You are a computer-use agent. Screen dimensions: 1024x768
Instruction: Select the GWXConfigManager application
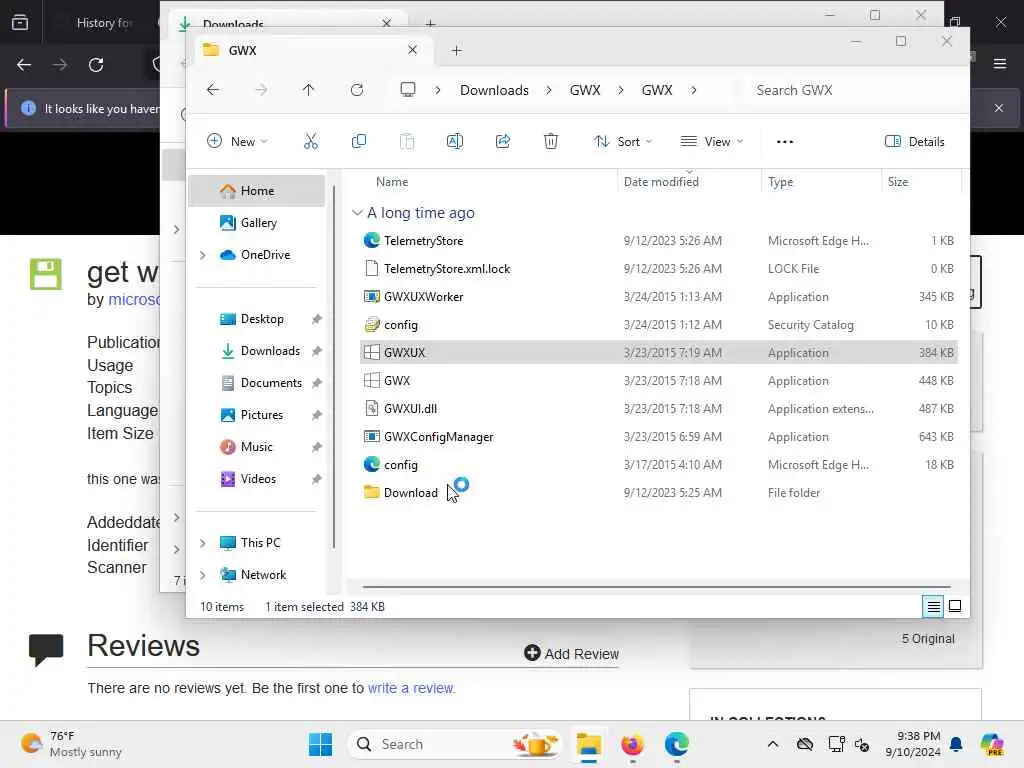pos(658,437)
